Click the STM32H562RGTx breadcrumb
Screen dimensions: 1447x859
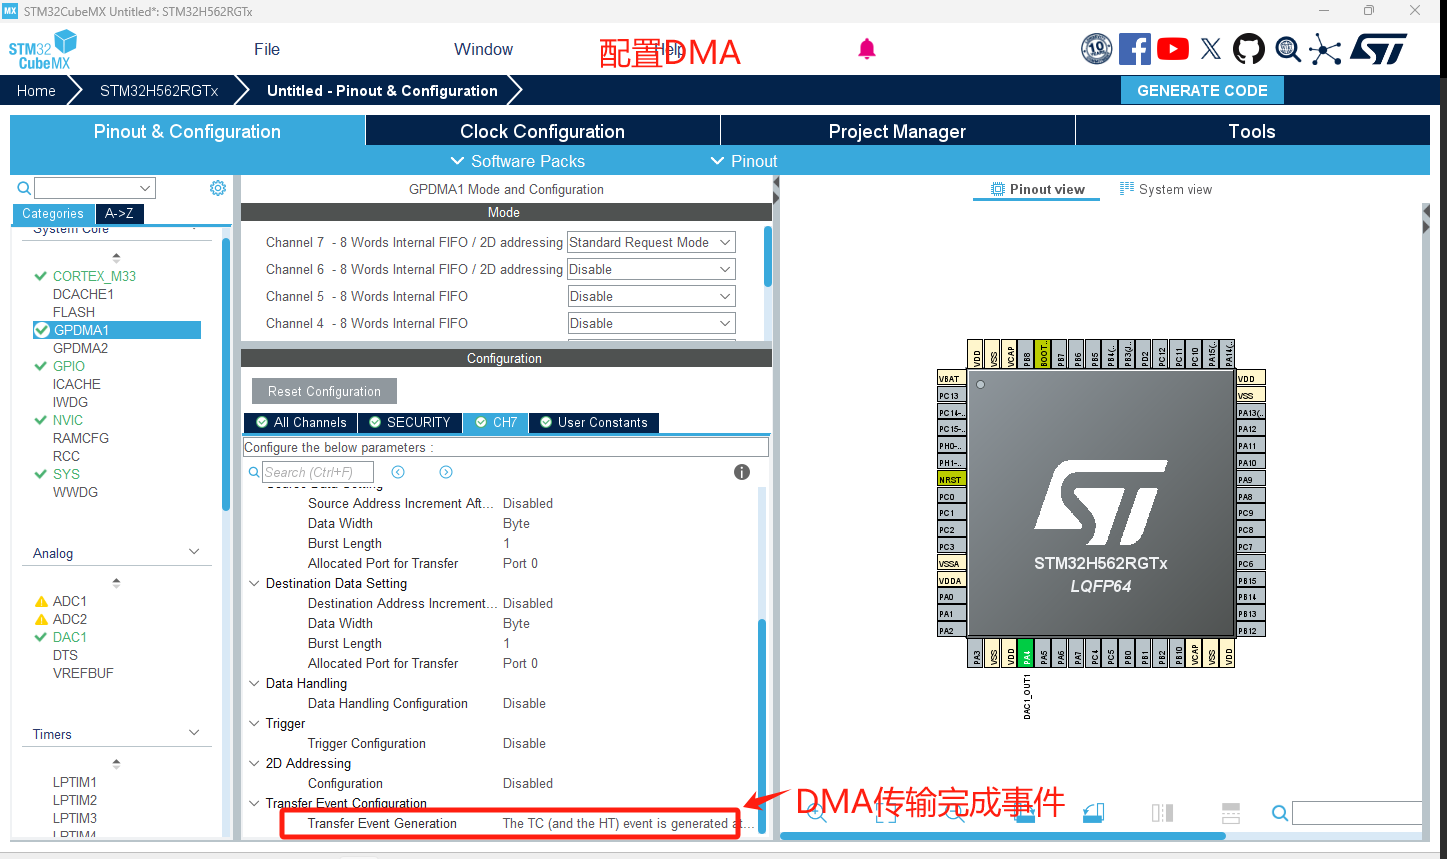point(159,90)
